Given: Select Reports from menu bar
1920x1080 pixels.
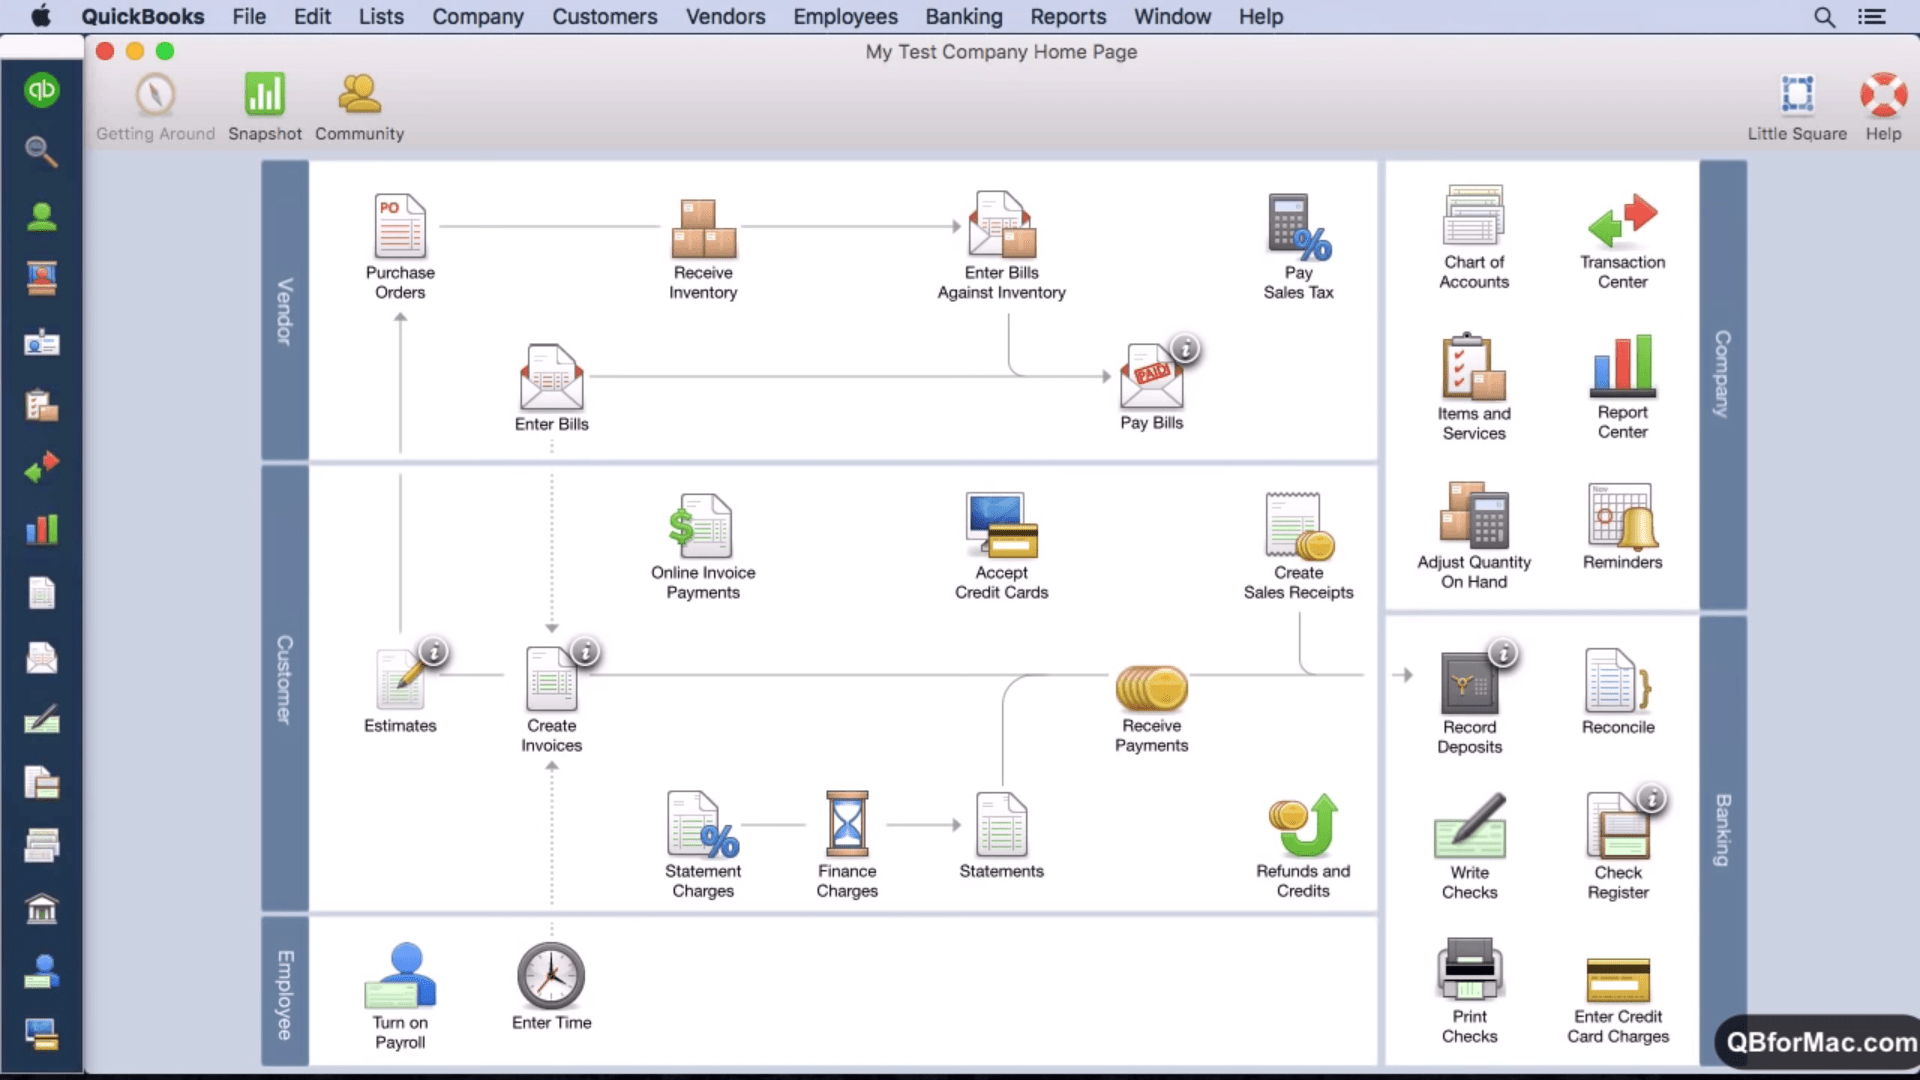Looking at the screenshot, I should pos(1068,16).
